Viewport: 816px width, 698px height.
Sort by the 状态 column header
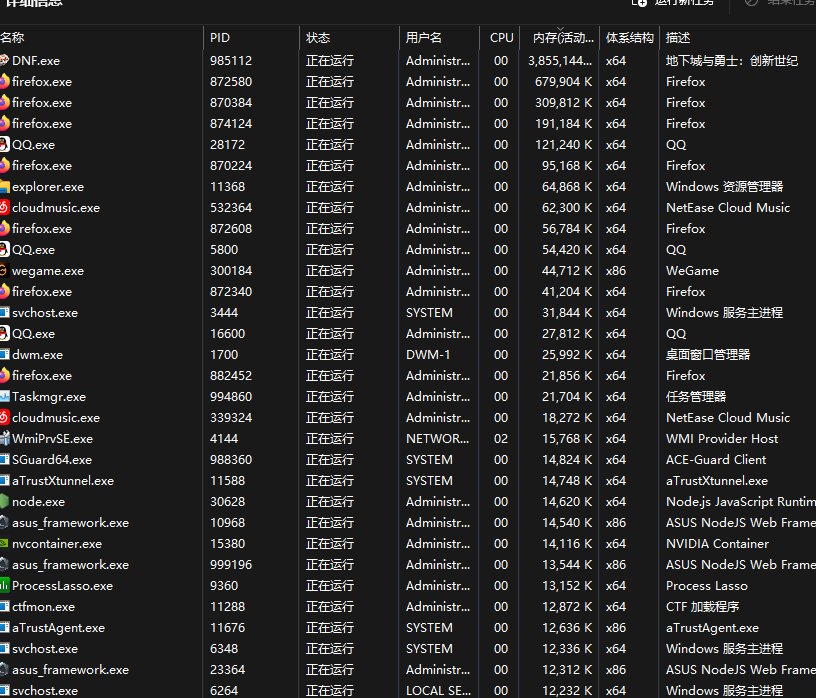click(x=349, y=37)
